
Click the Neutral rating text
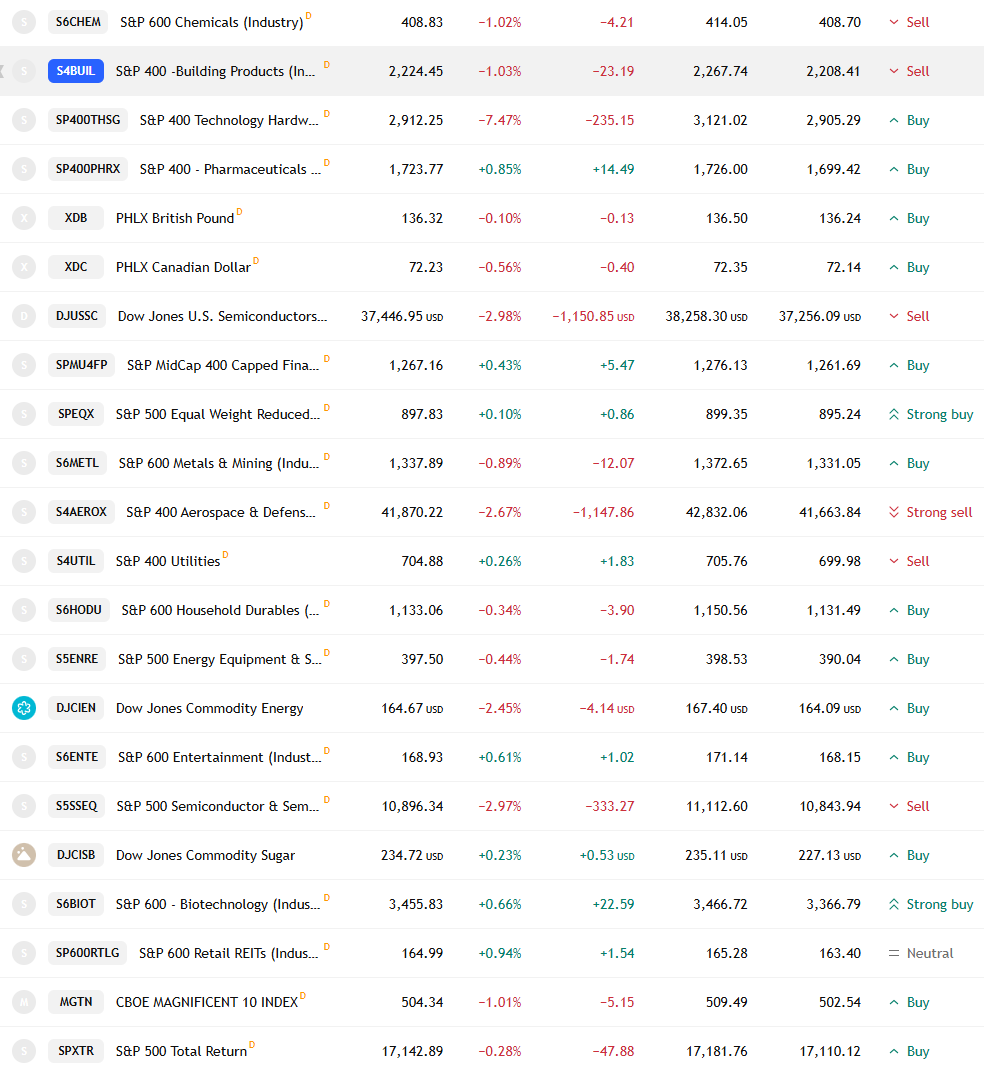pyautogui.click(x=930, y=953)
